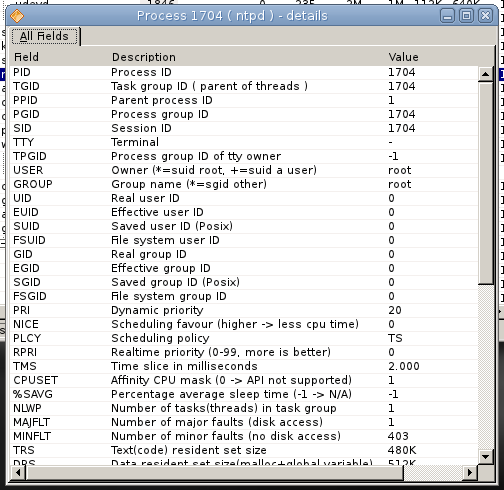
Task: Click the value 20 for PRI
Action: [395, 310]
